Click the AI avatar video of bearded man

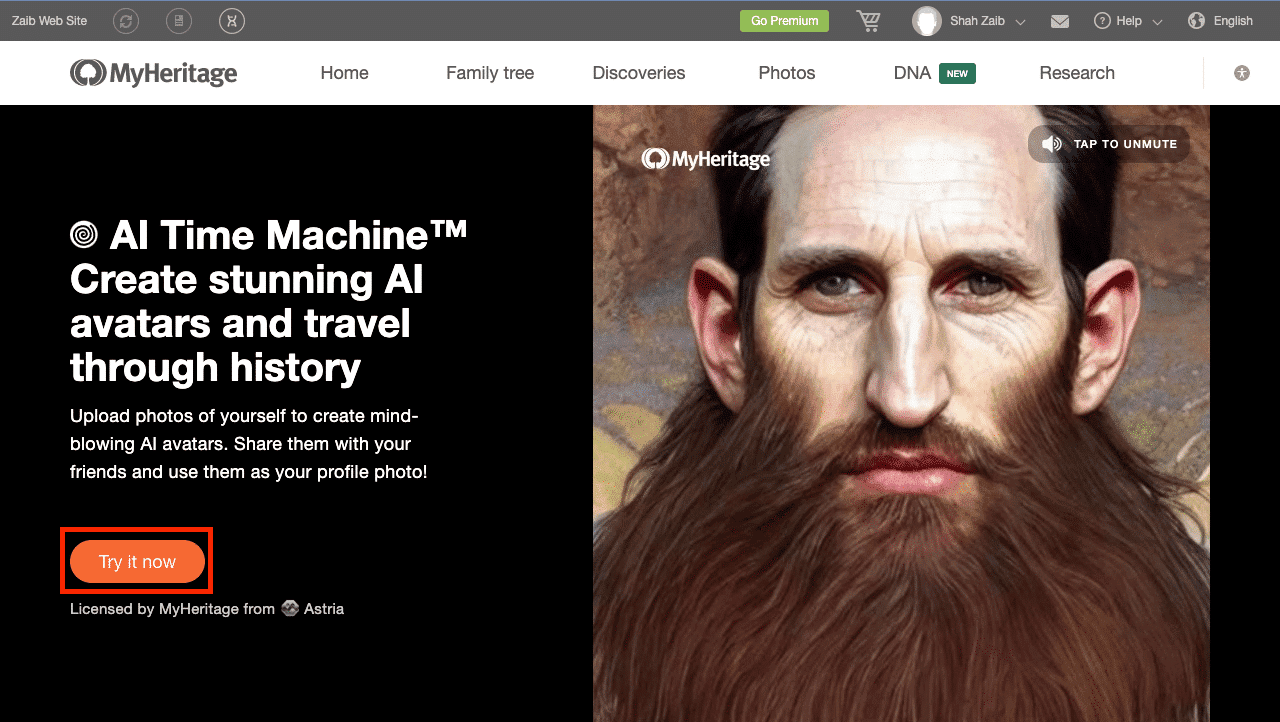pos(901,413)
